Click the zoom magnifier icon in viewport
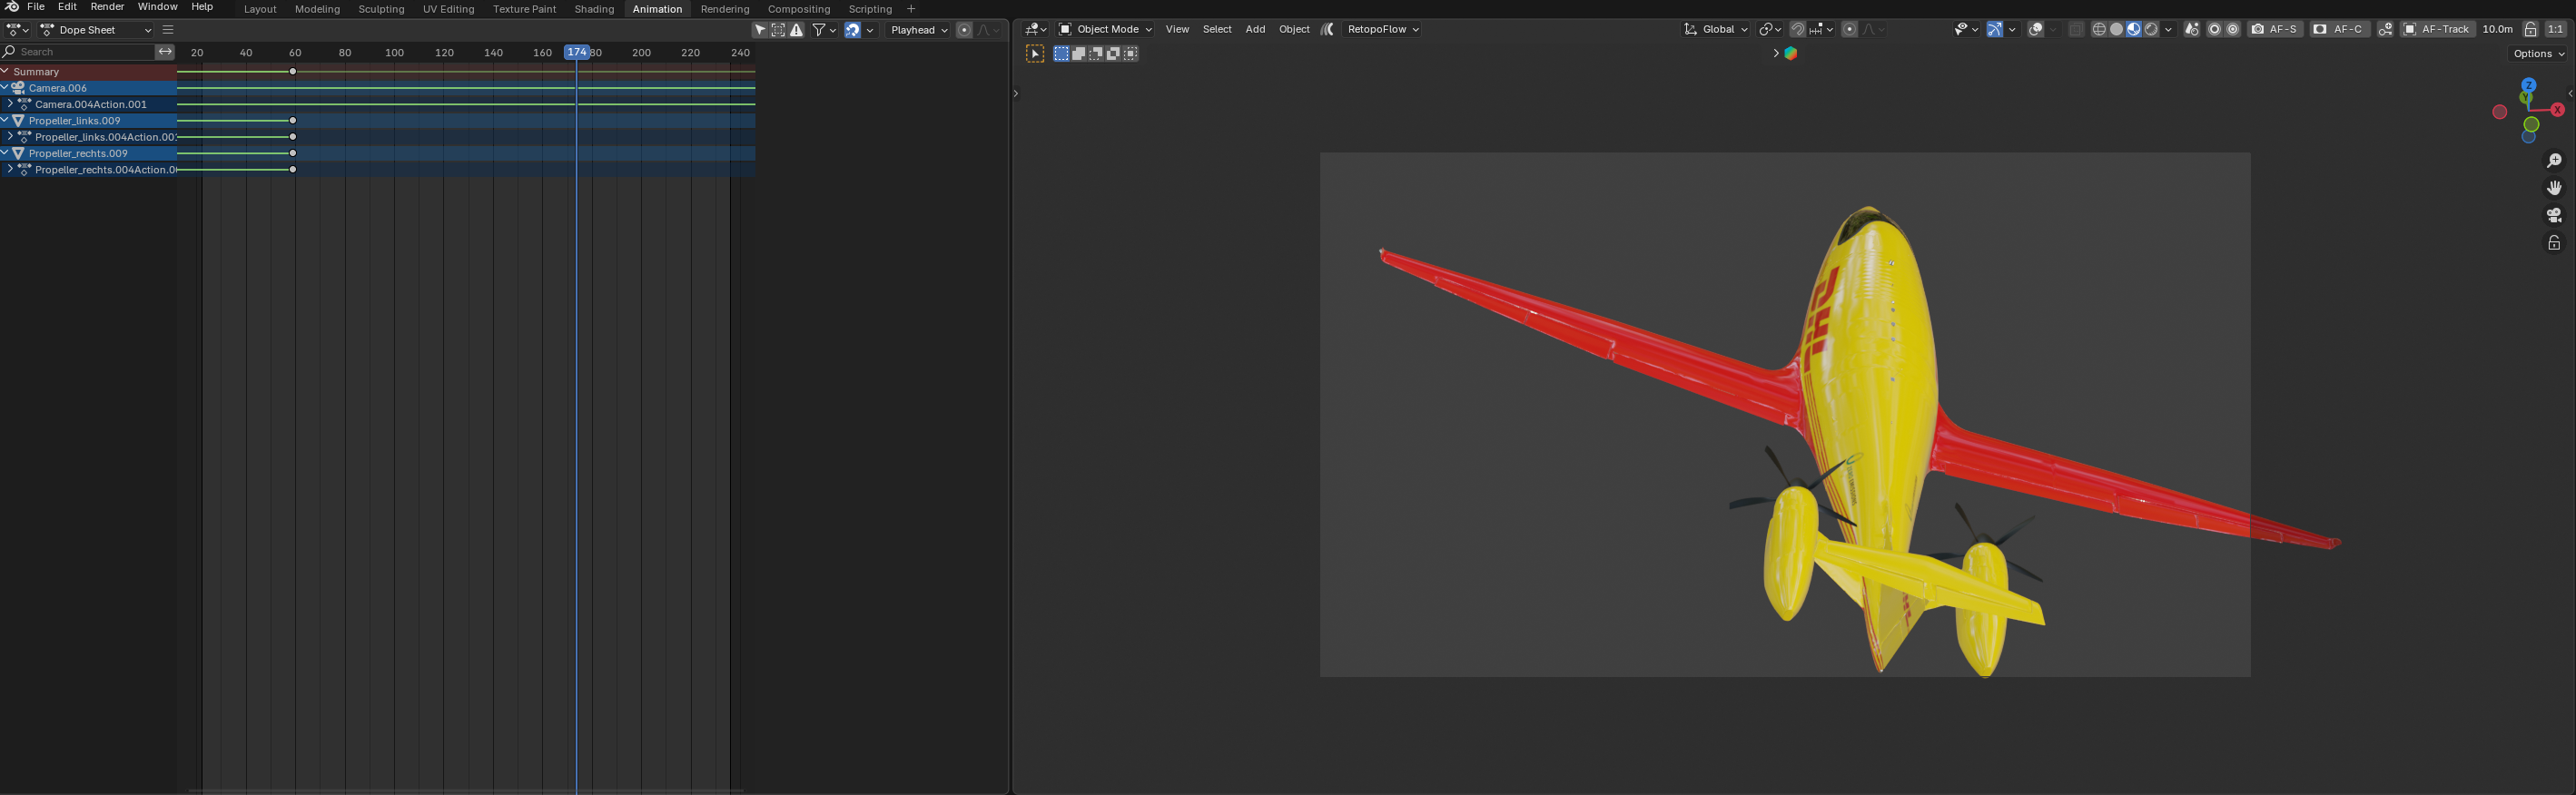The image size is (2576, 795). click(2554, 161)
